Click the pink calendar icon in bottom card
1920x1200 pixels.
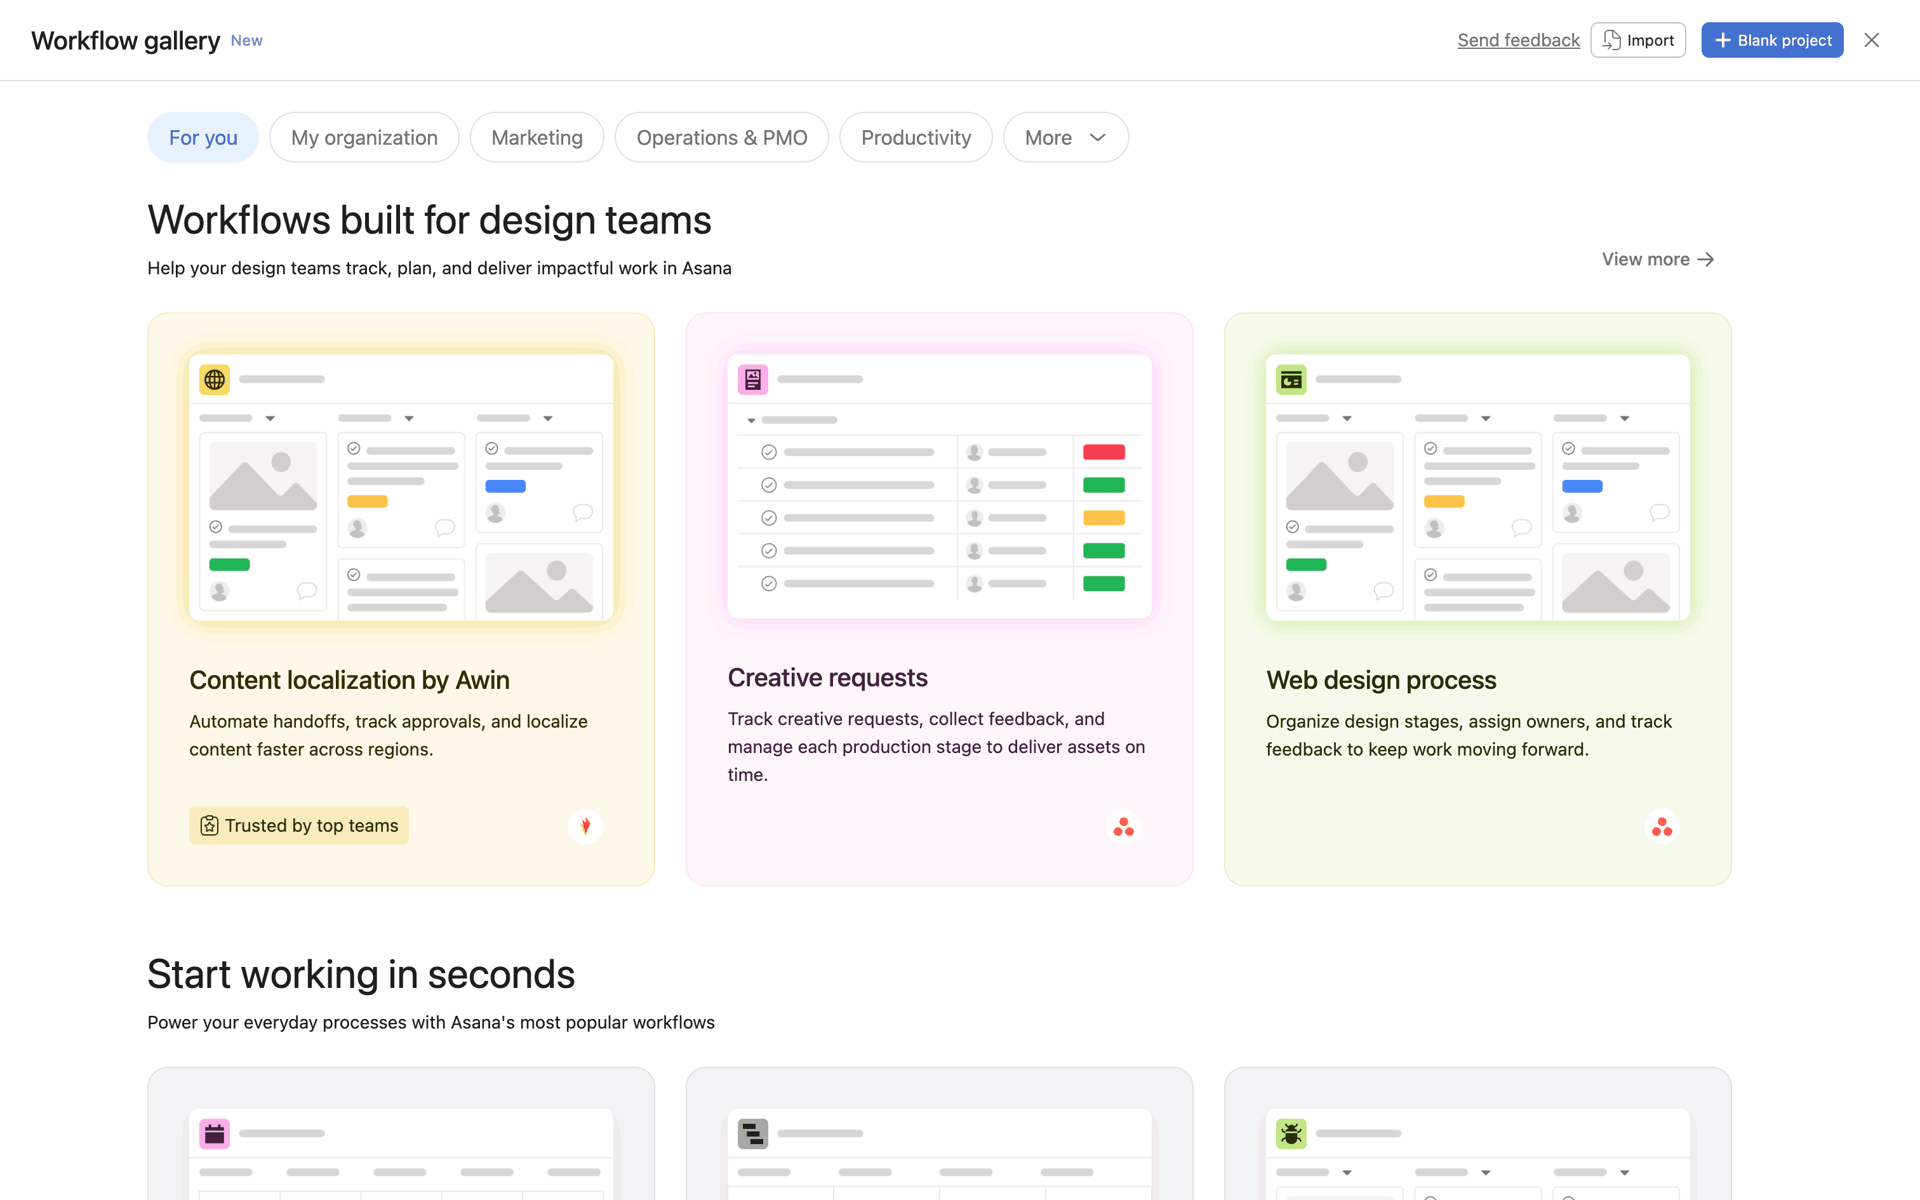tap(214, 1133)
